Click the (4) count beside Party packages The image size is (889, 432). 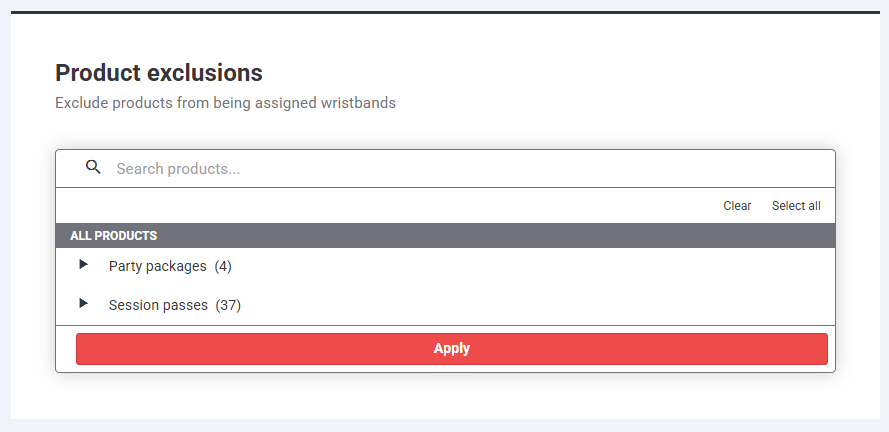[223, 266]
